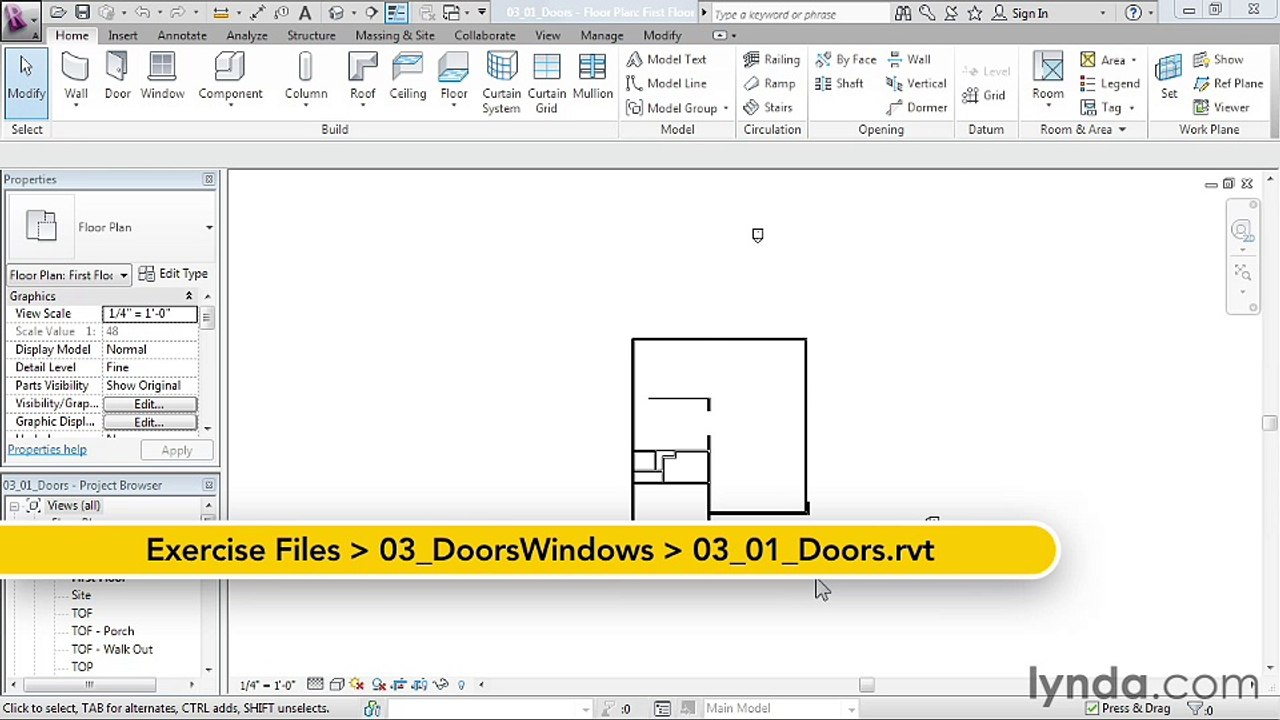The image size is (1280, 720).
Task: Select TOF - Walk Out view
Action: pyautogui.click(x=112, y=649)
